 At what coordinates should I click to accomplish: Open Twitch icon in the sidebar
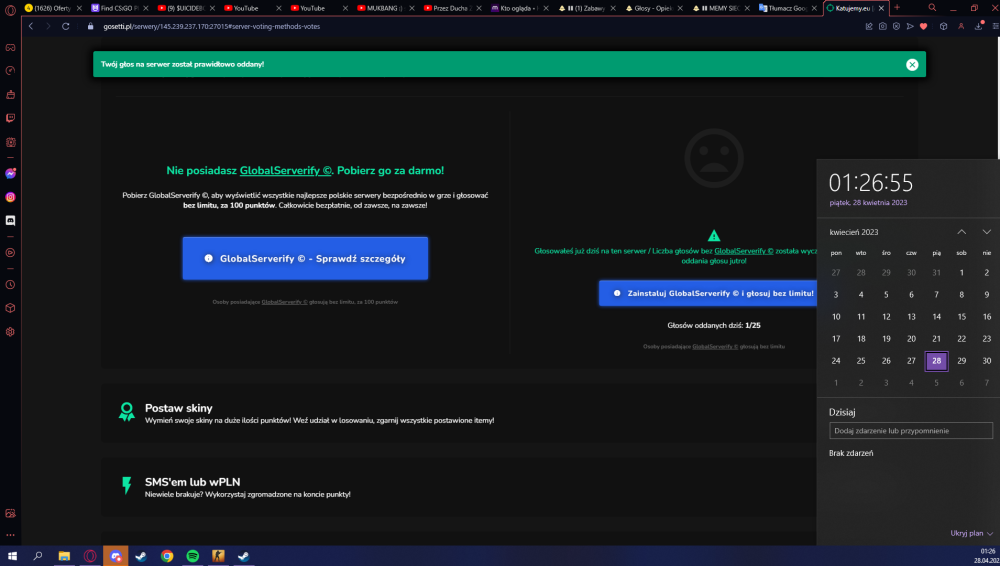(10, 118)
